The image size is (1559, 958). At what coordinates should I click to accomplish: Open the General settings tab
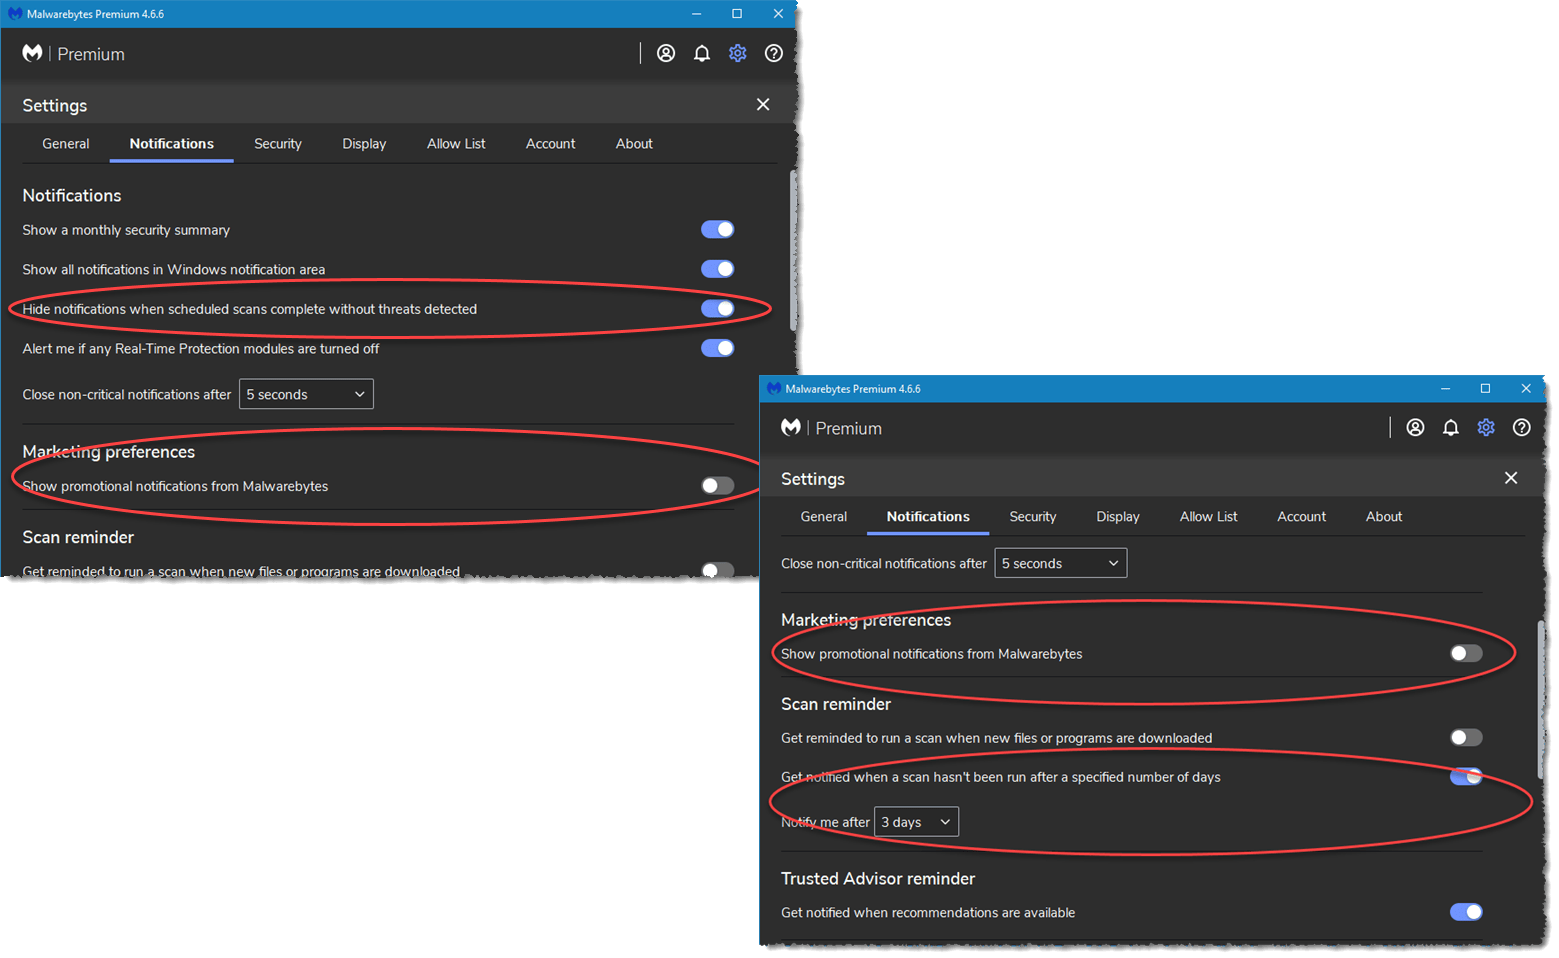coord(65,143)
